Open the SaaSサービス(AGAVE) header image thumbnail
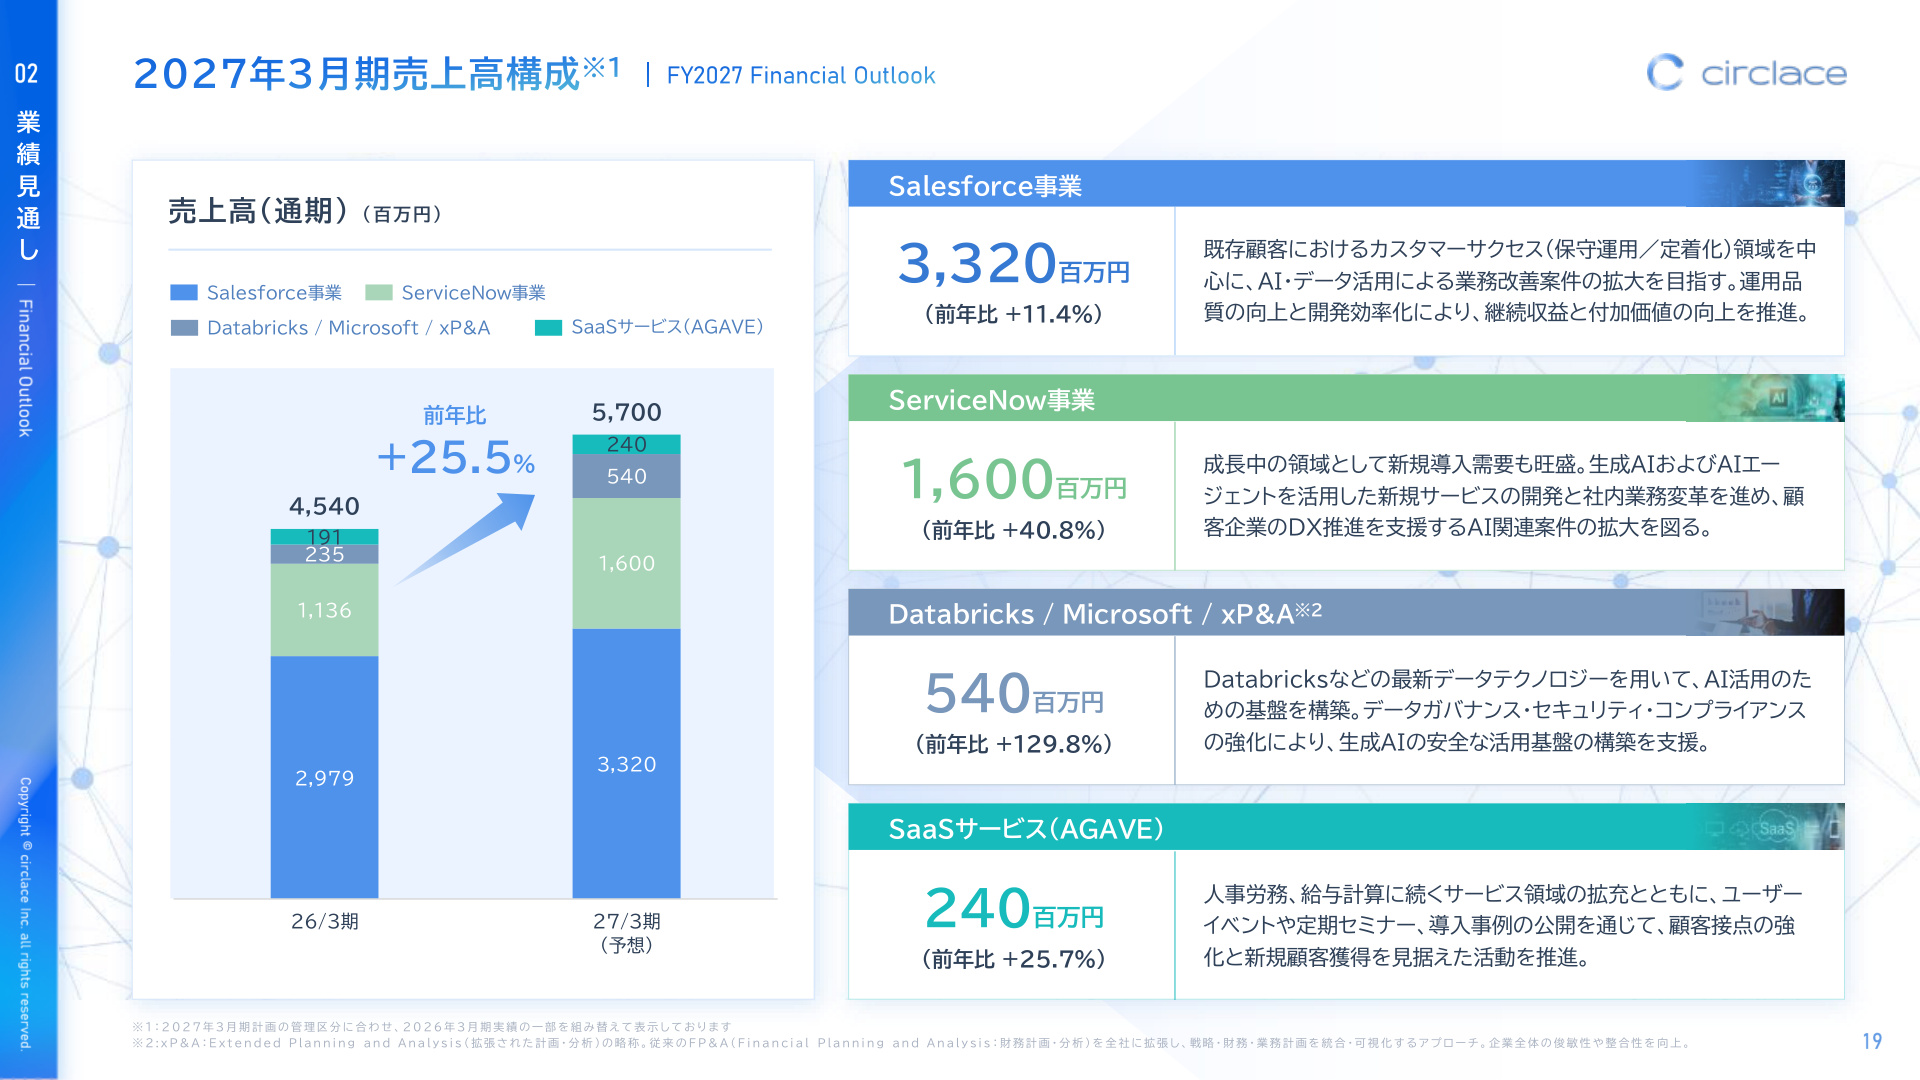Image resolution: width=1920 pixels, height=1080 pixels. click(x=1765, y=827)
